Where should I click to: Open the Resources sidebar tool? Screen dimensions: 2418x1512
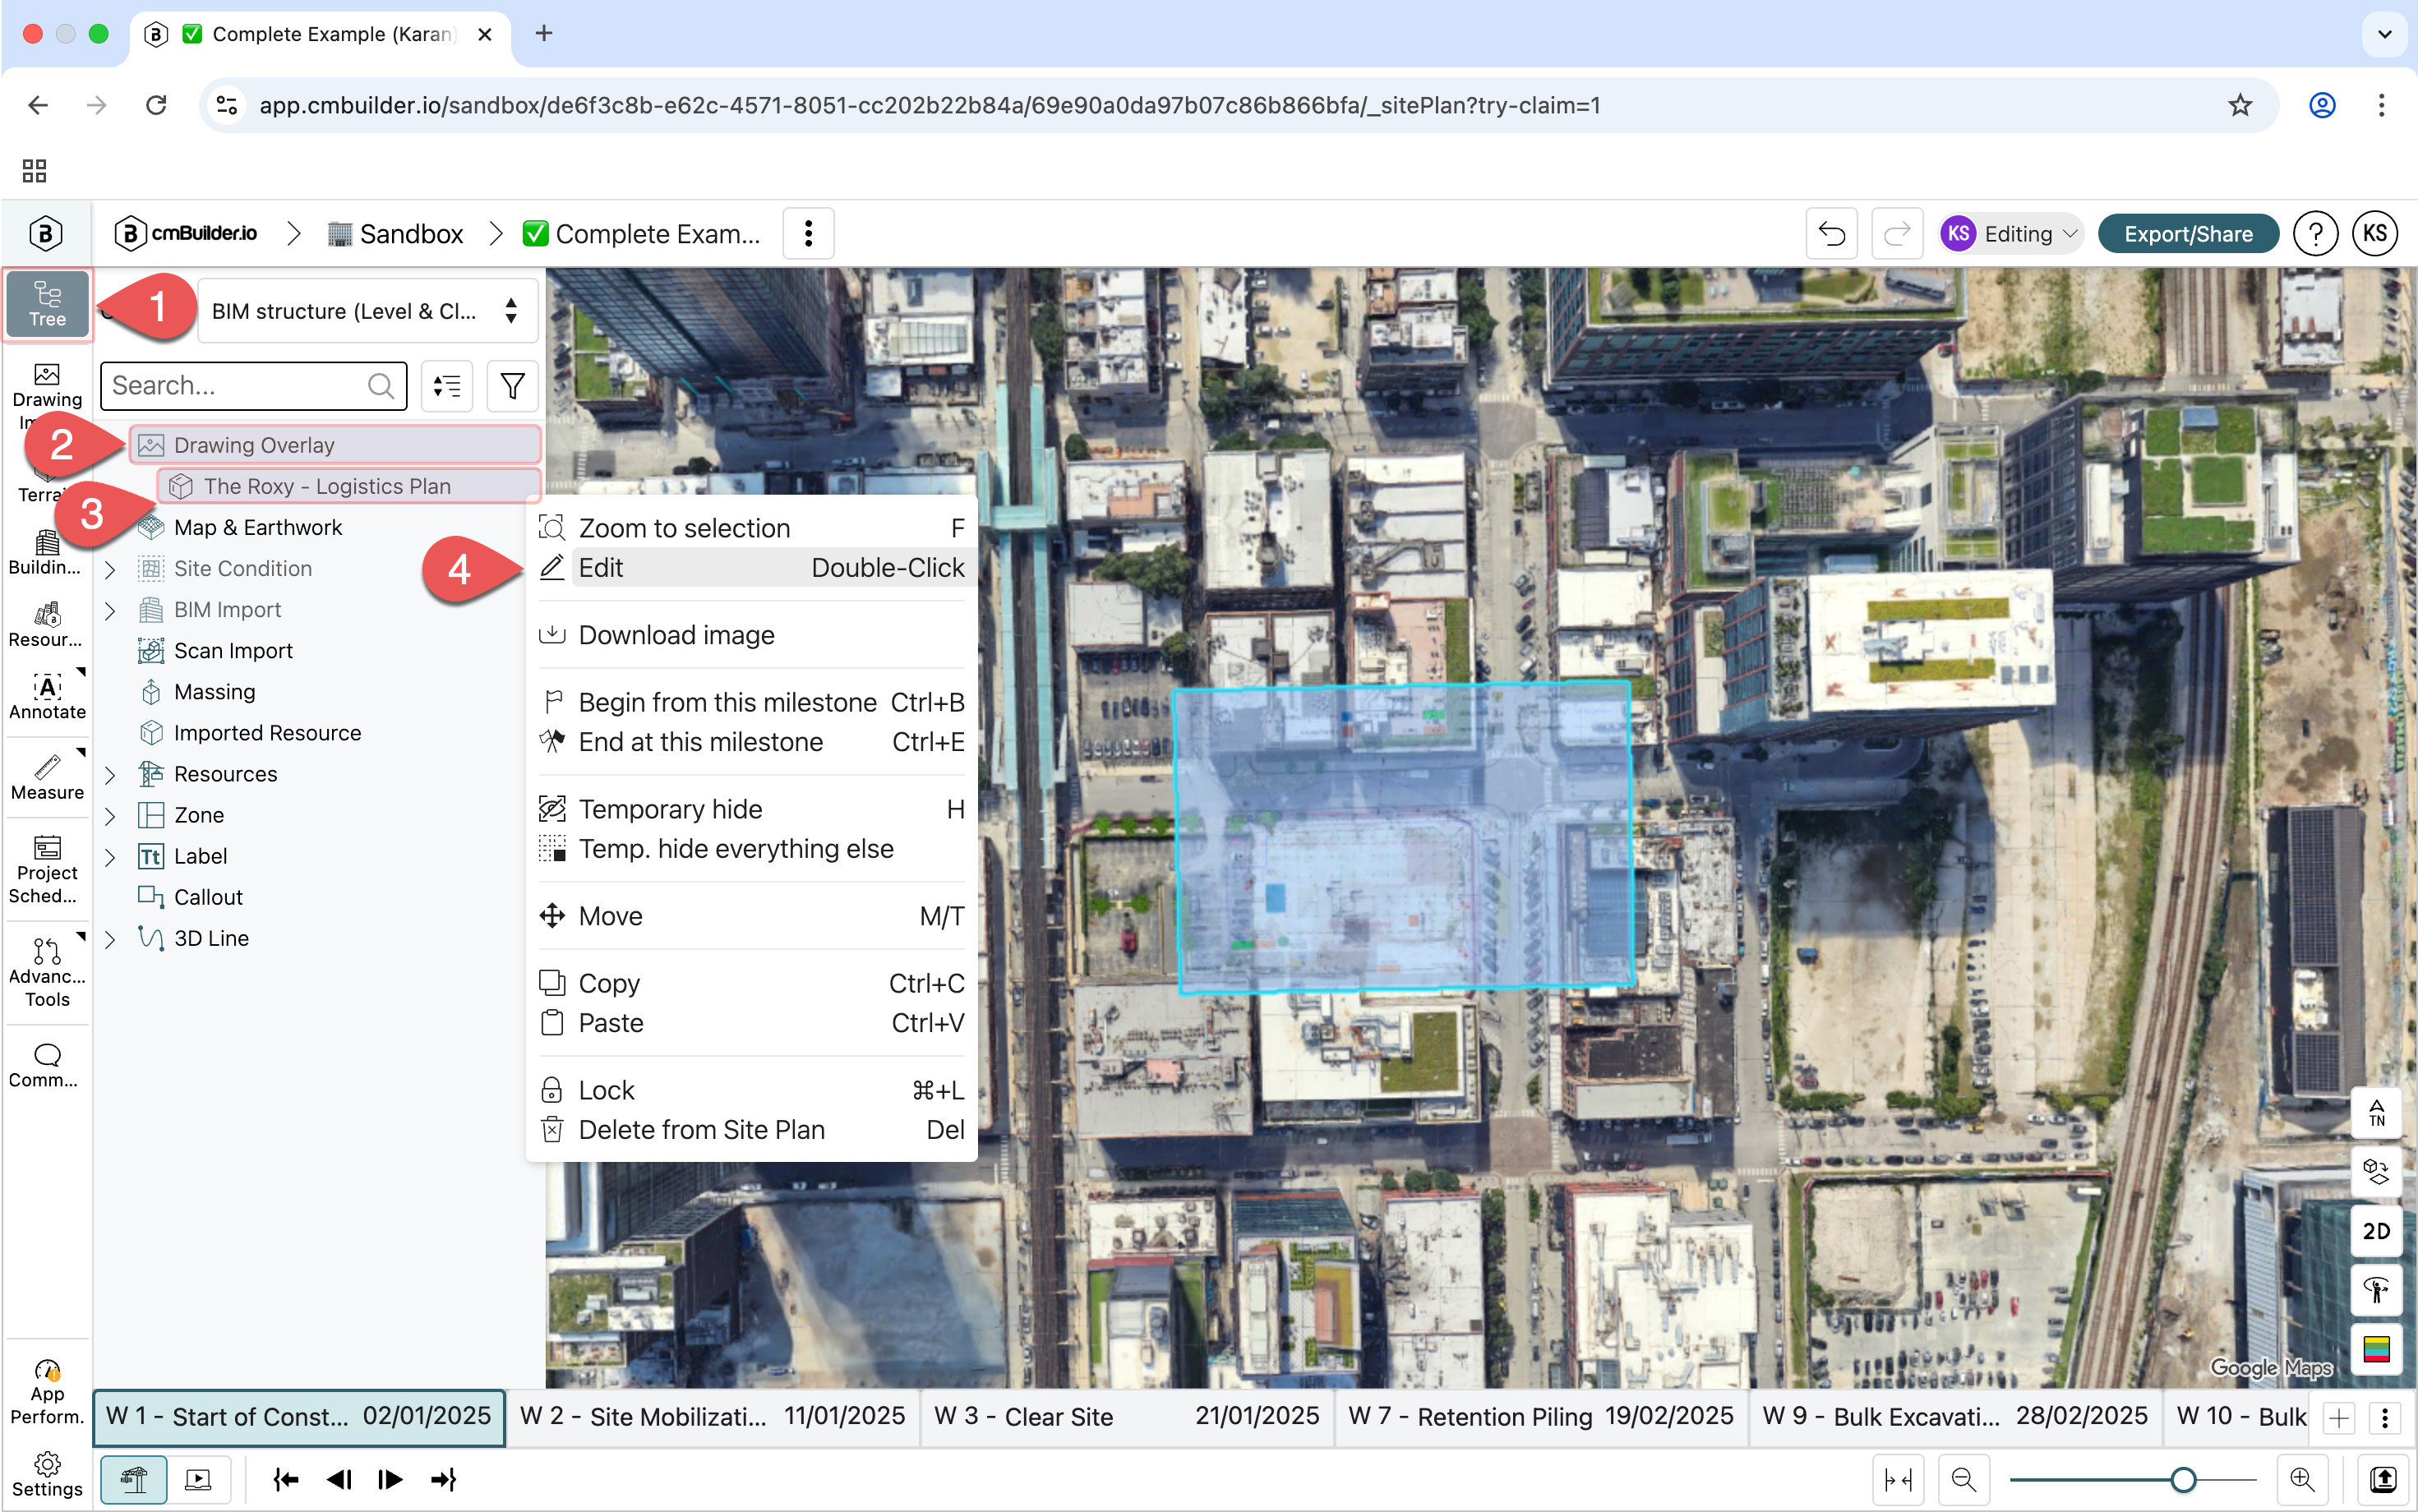pos(47,625)
